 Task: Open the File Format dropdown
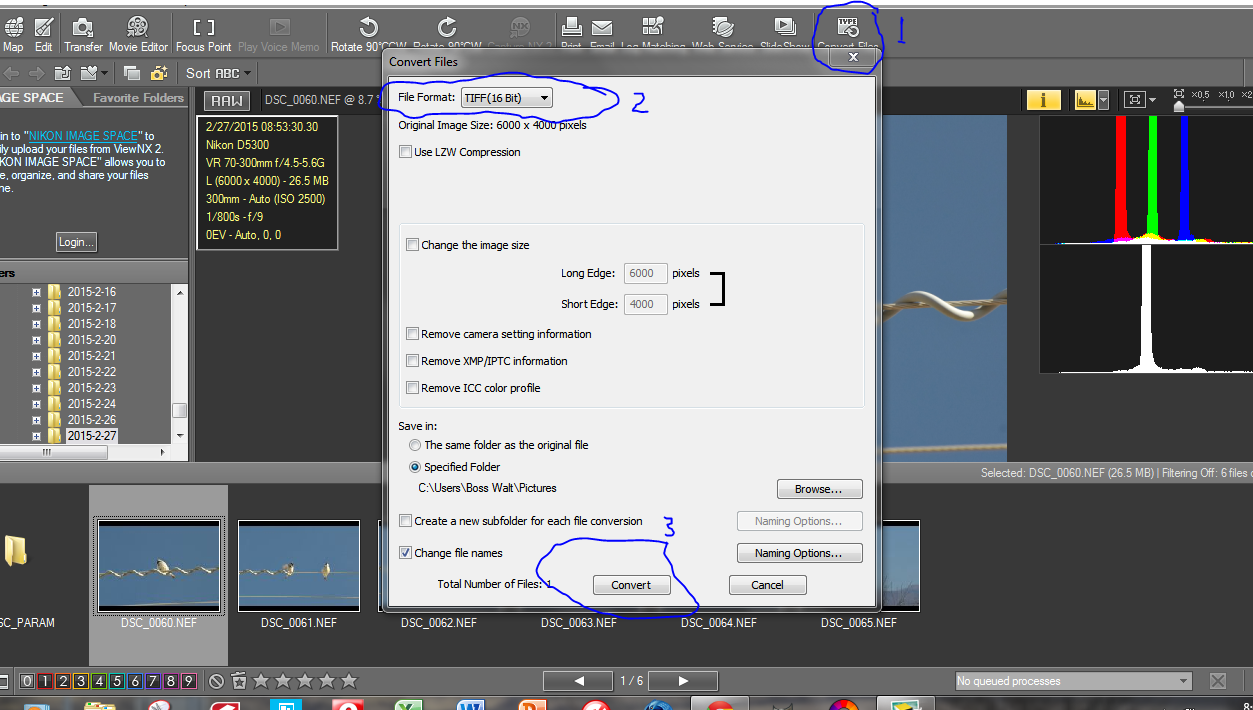point(506,98)
